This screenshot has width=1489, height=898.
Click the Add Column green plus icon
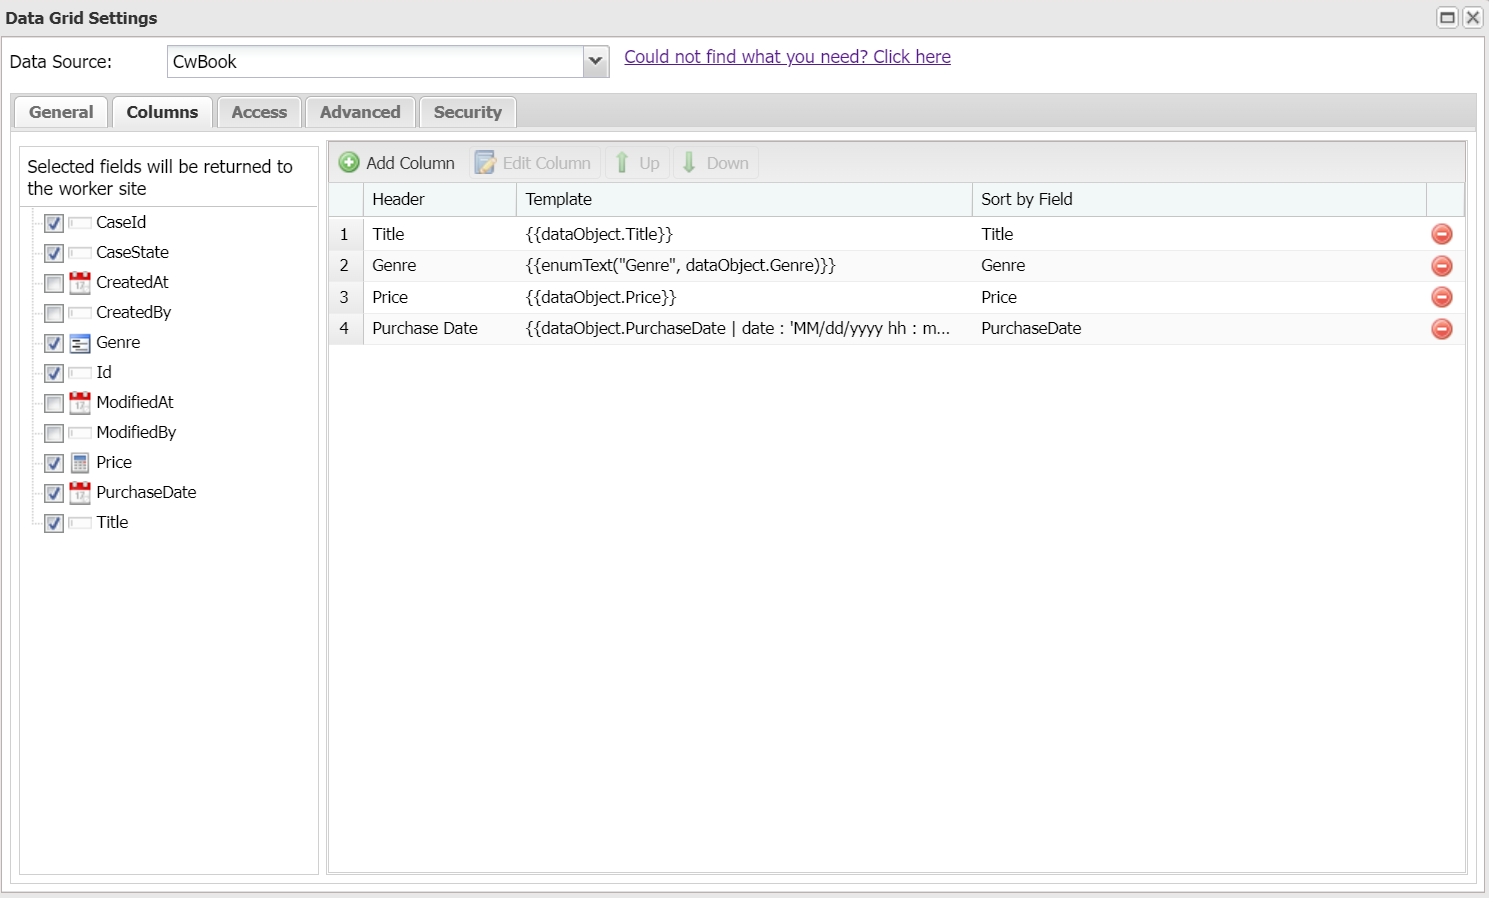pos(348,162)
